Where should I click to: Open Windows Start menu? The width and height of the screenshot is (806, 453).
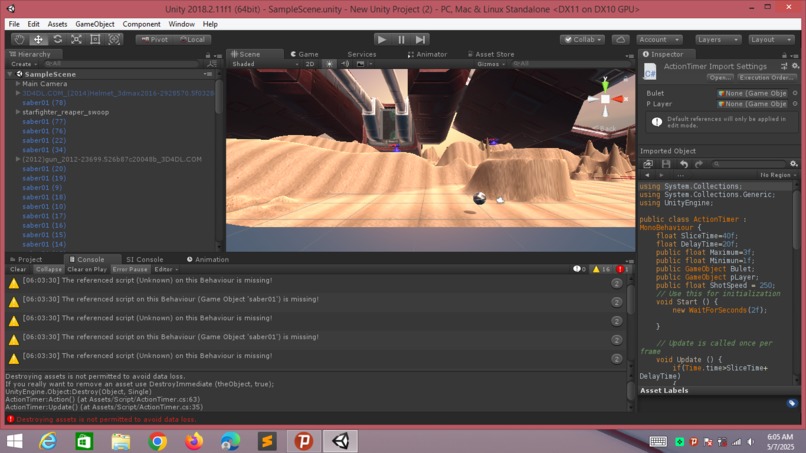[x=14, y=441]
